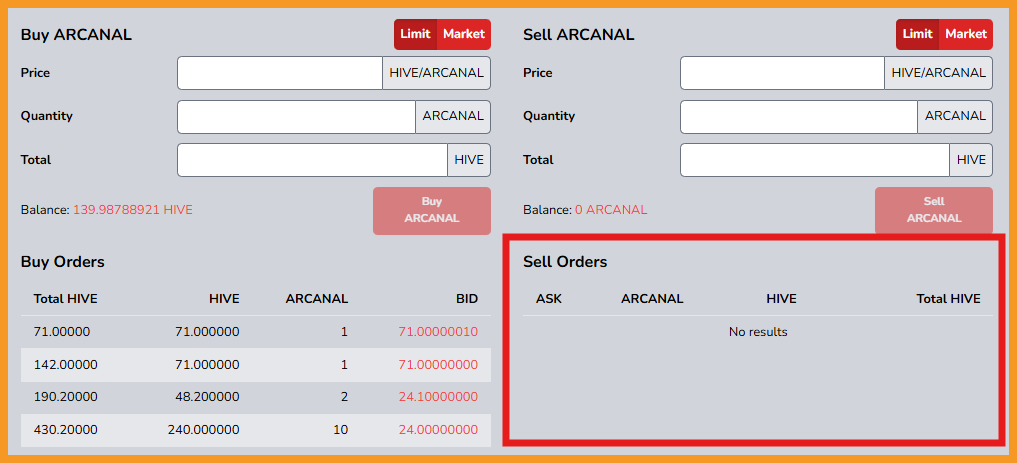This screenshot has width=1017, height=463.
Task: Select Limit in Buy ARCANAL panel
Action: [415, 34]
